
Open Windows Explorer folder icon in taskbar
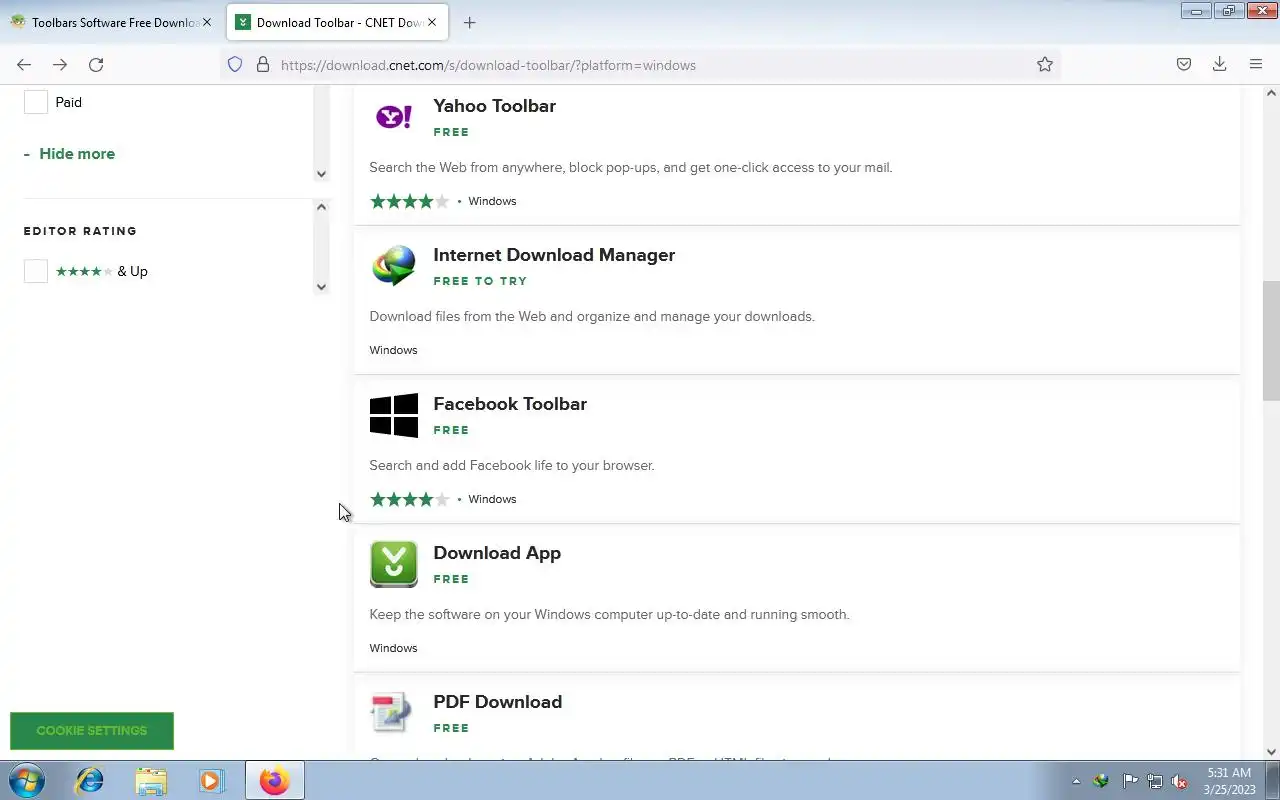coord(151,780)
